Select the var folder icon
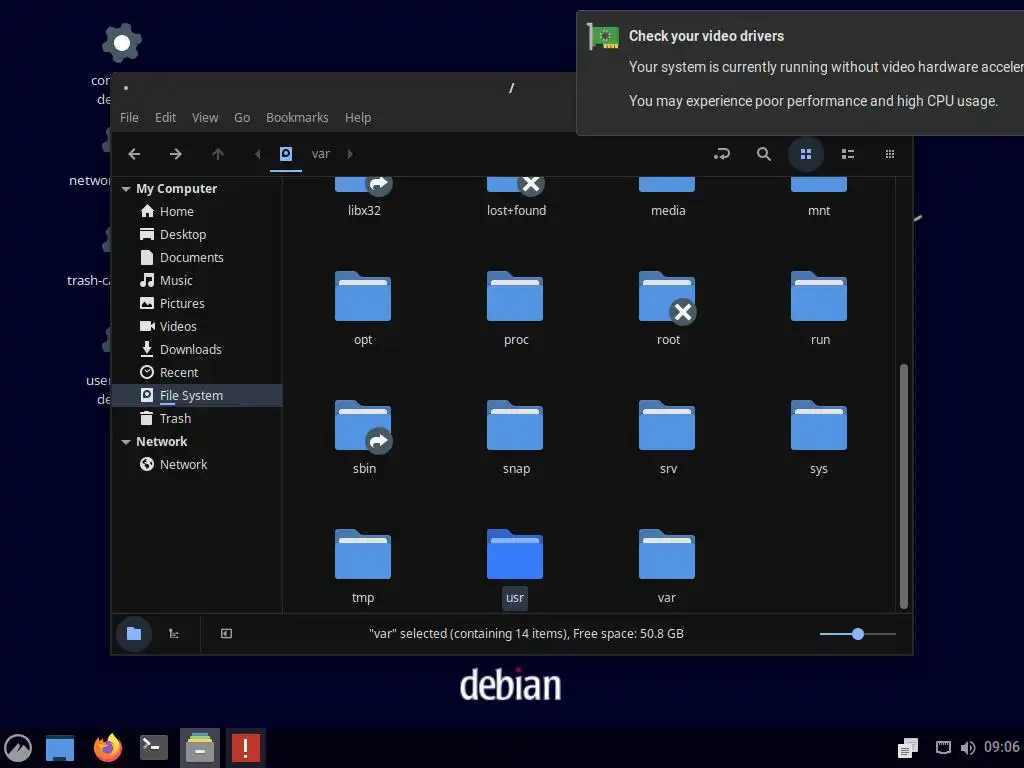This screenshot has height=768, width=1024. (x=667, y=554)
